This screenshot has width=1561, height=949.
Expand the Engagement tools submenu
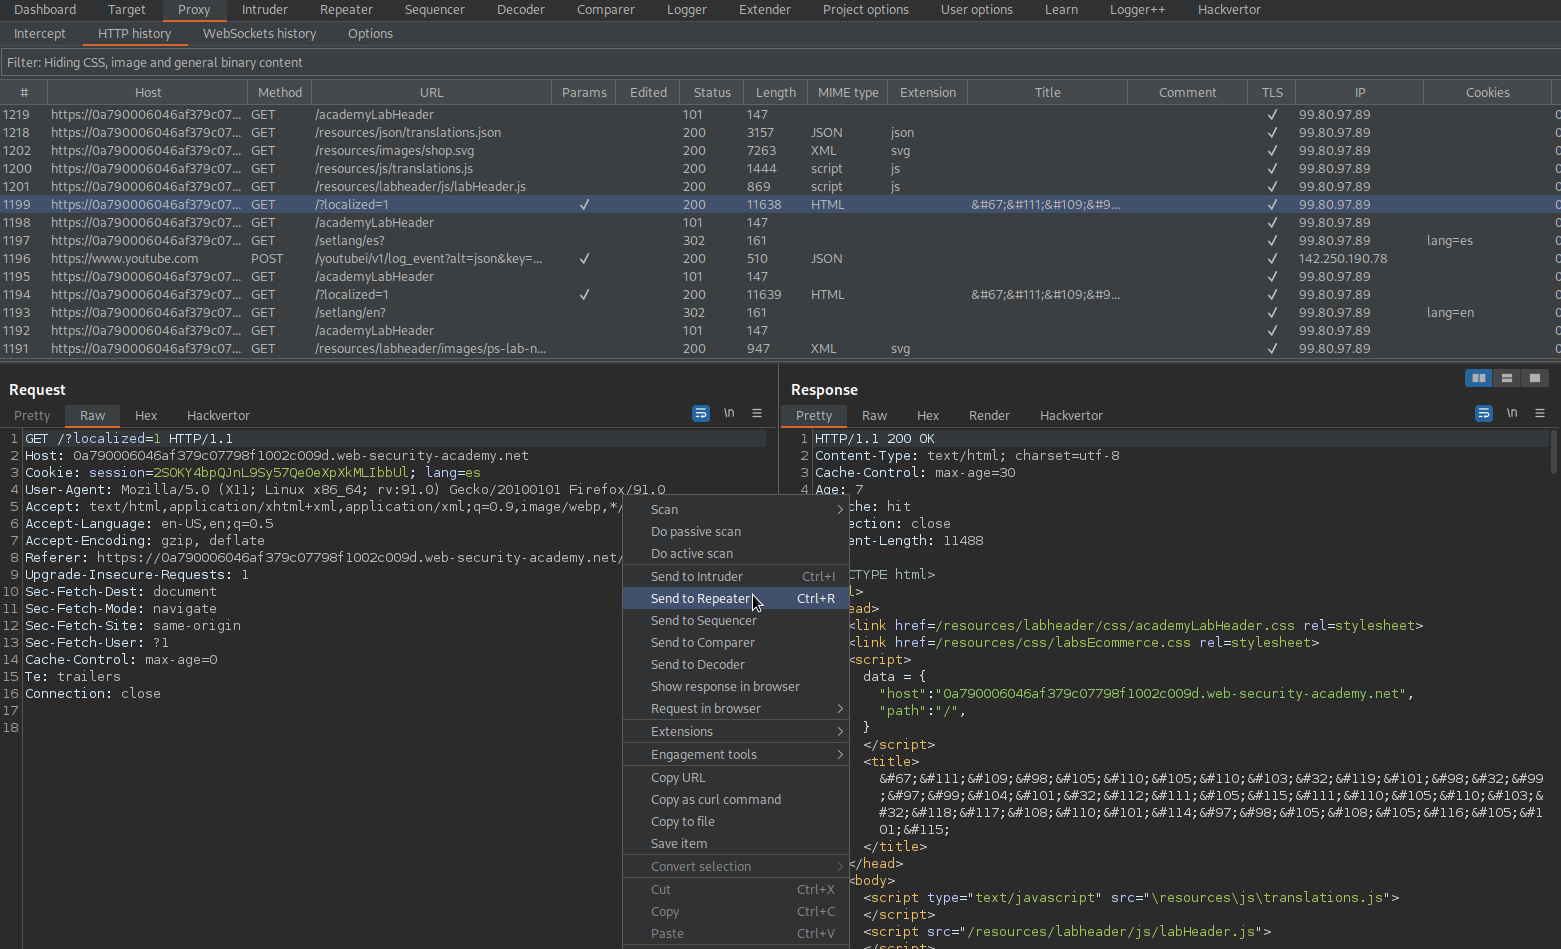pos(736,755)
